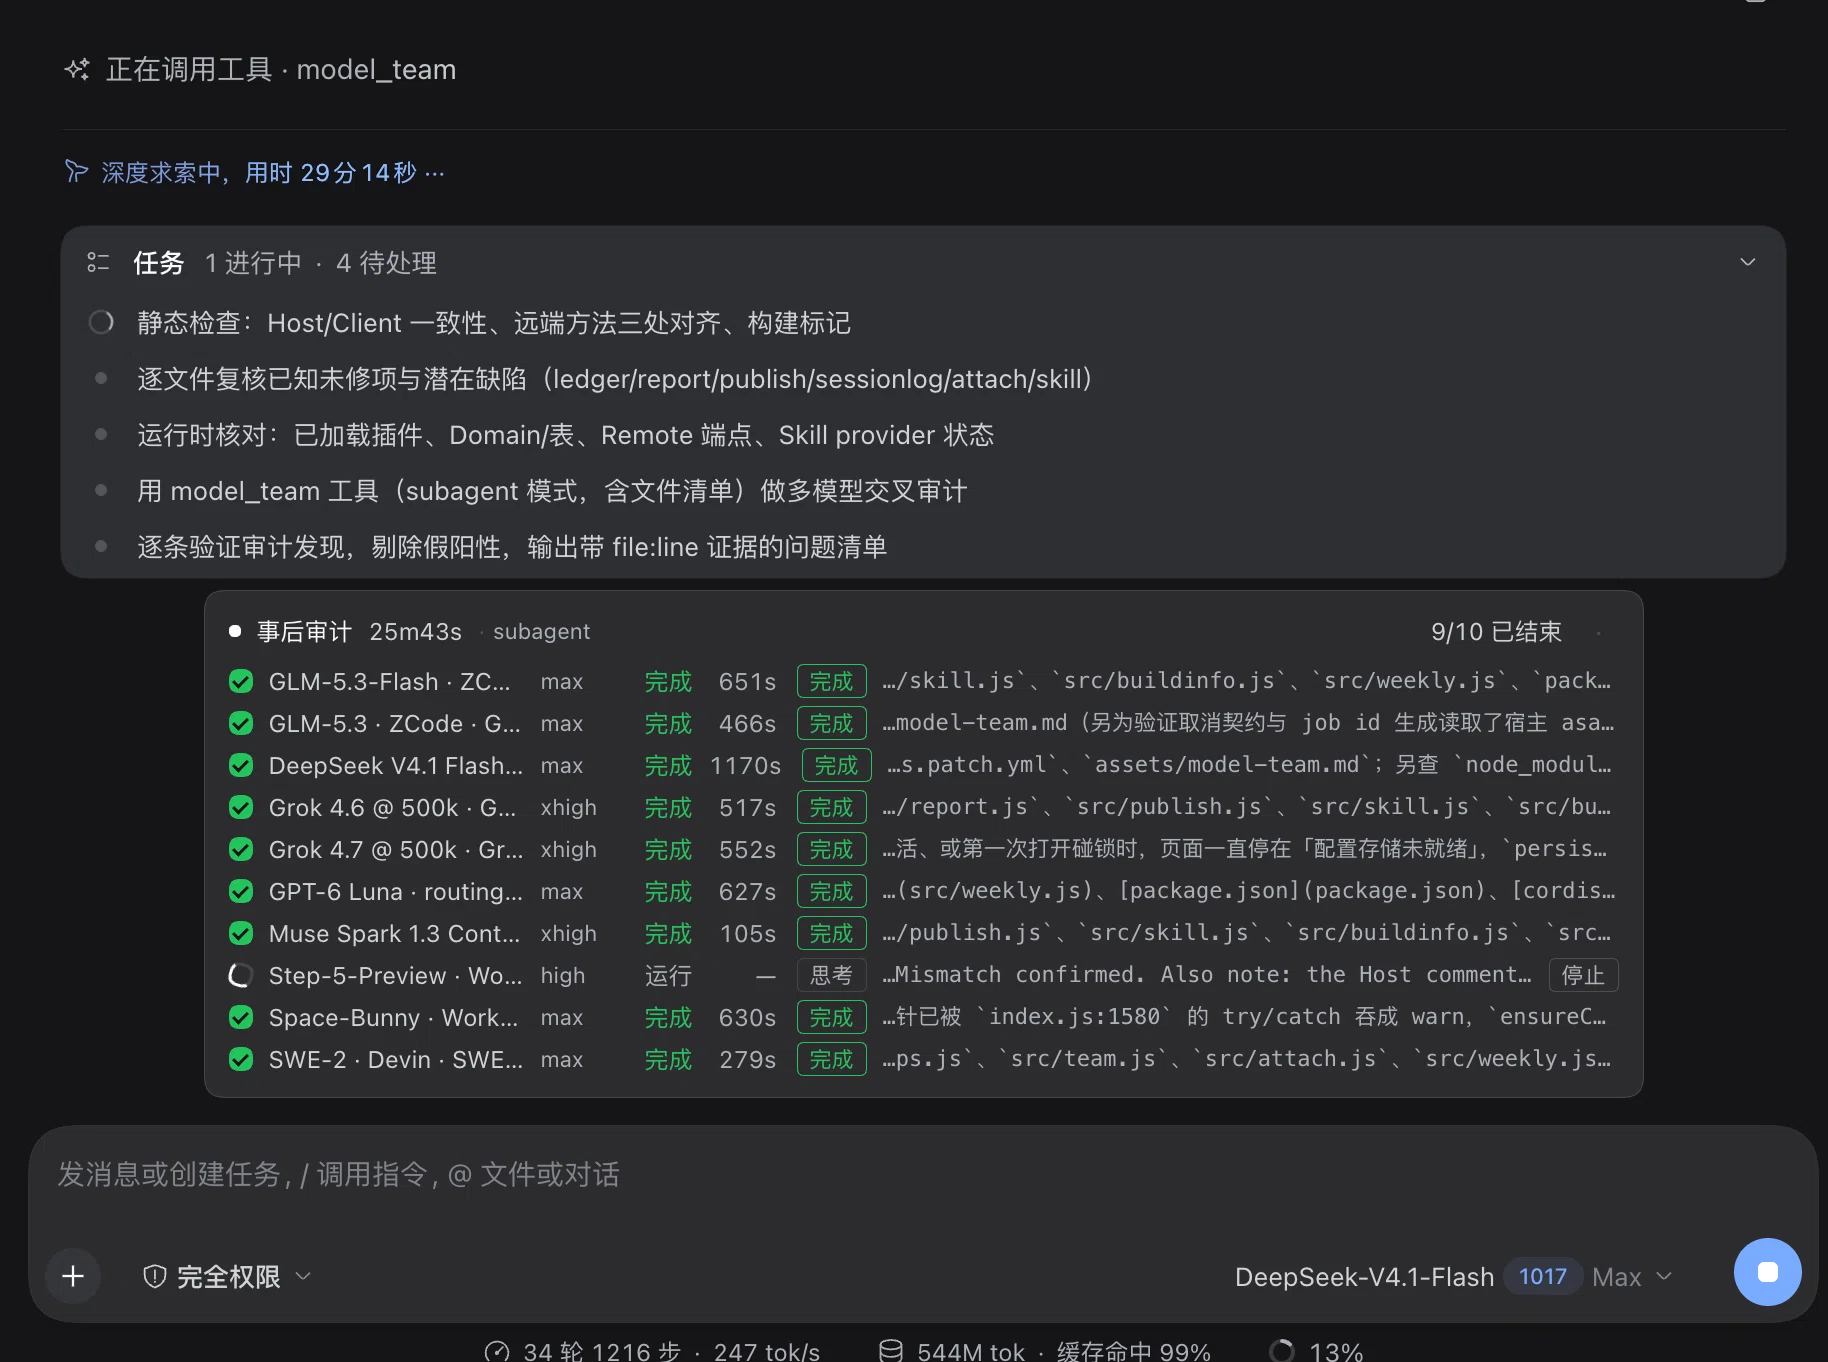1828x1362 pixels.
Task: Click the 完成 badge in Grok 4.7 row
Action: (831, 849)
